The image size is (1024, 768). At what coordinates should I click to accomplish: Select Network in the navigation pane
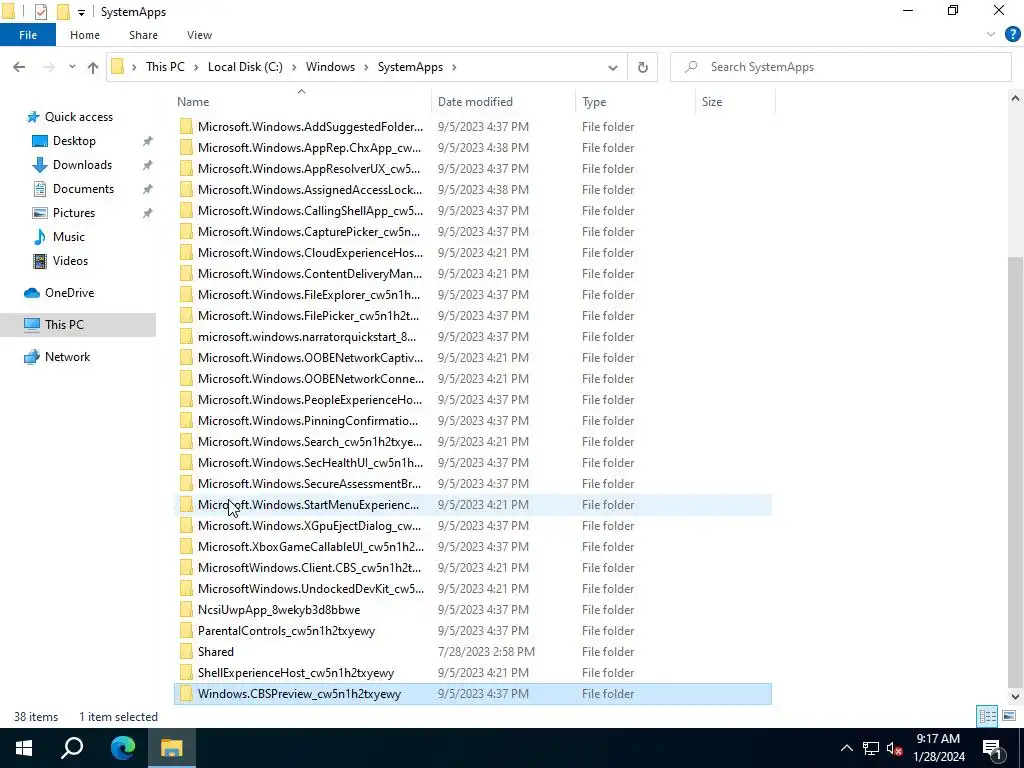point(67,357)
